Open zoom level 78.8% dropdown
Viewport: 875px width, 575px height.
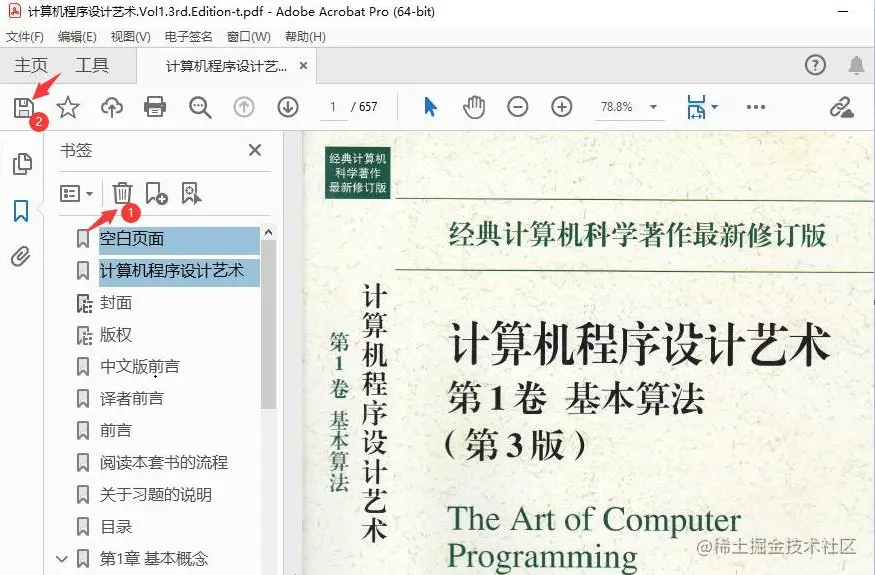tap(653, 107)
